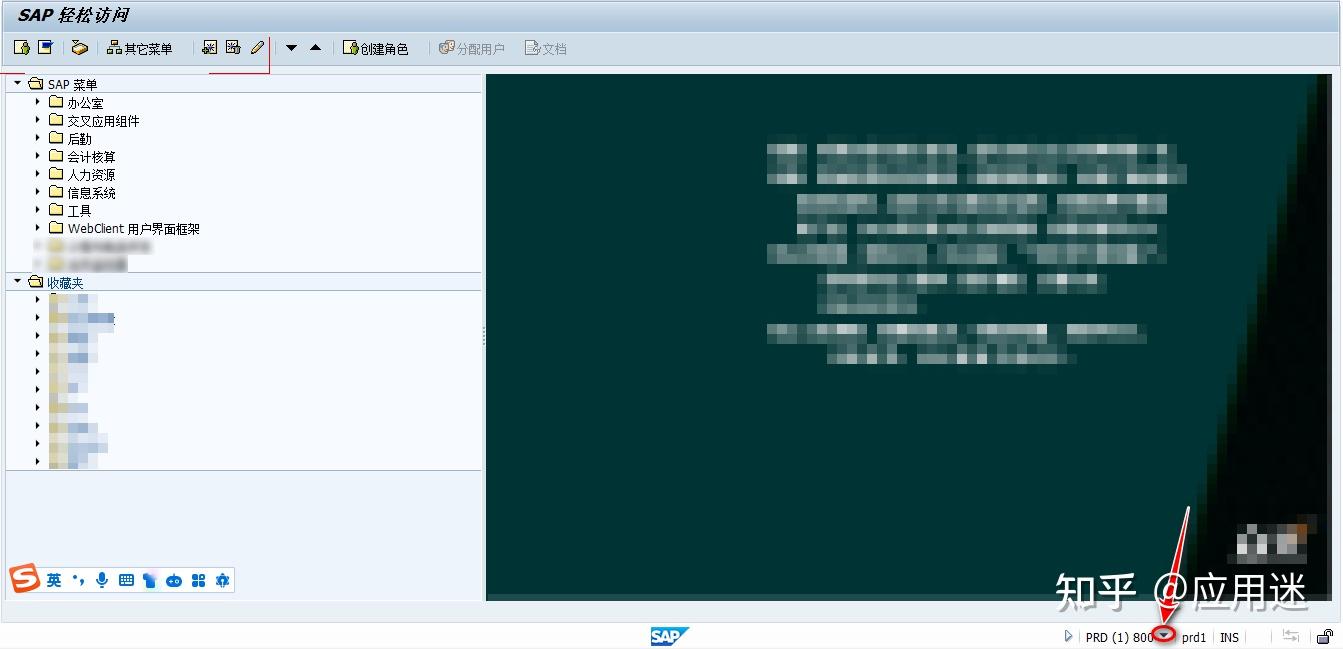The width and height of the screenshot is (1343, 649).
Task: Expand the 办公室 folder arrow
Action: [38, 102]
